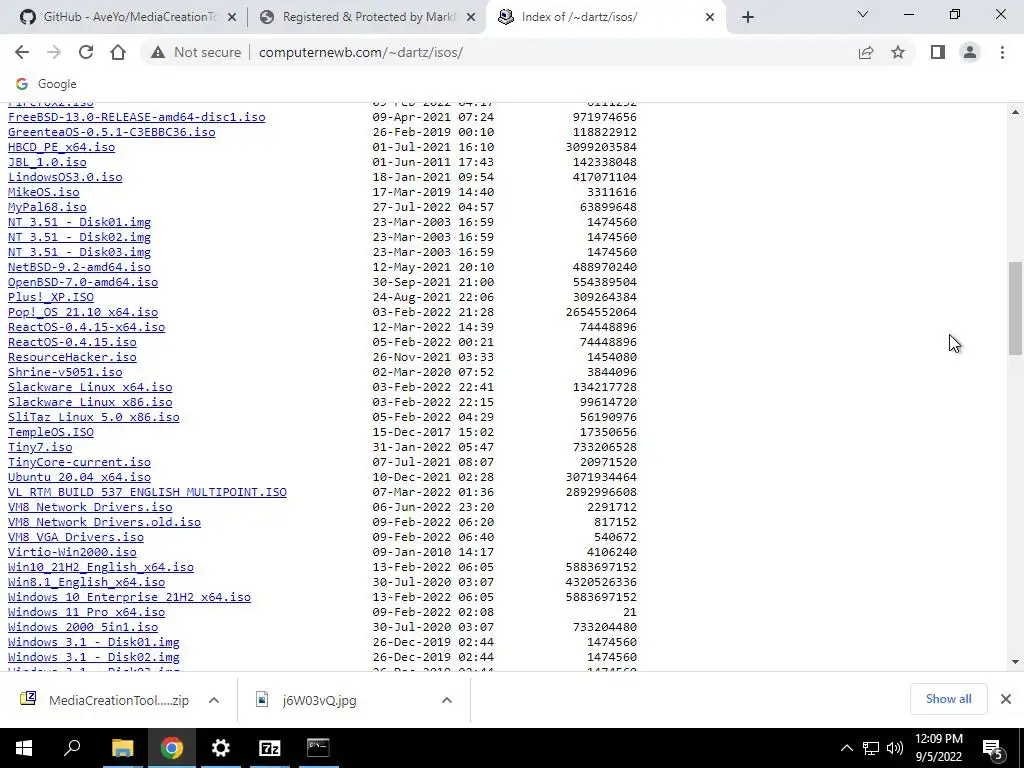Bookmark this page with the star
This screenshot has width=1024, height=768.
pyautogui.click(x=898, y=52)
